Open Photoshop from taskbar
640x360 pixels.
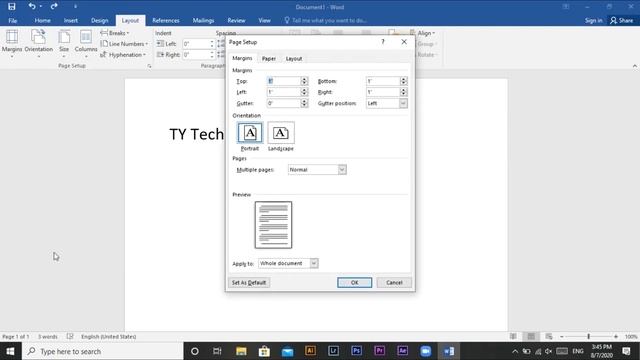356,351
